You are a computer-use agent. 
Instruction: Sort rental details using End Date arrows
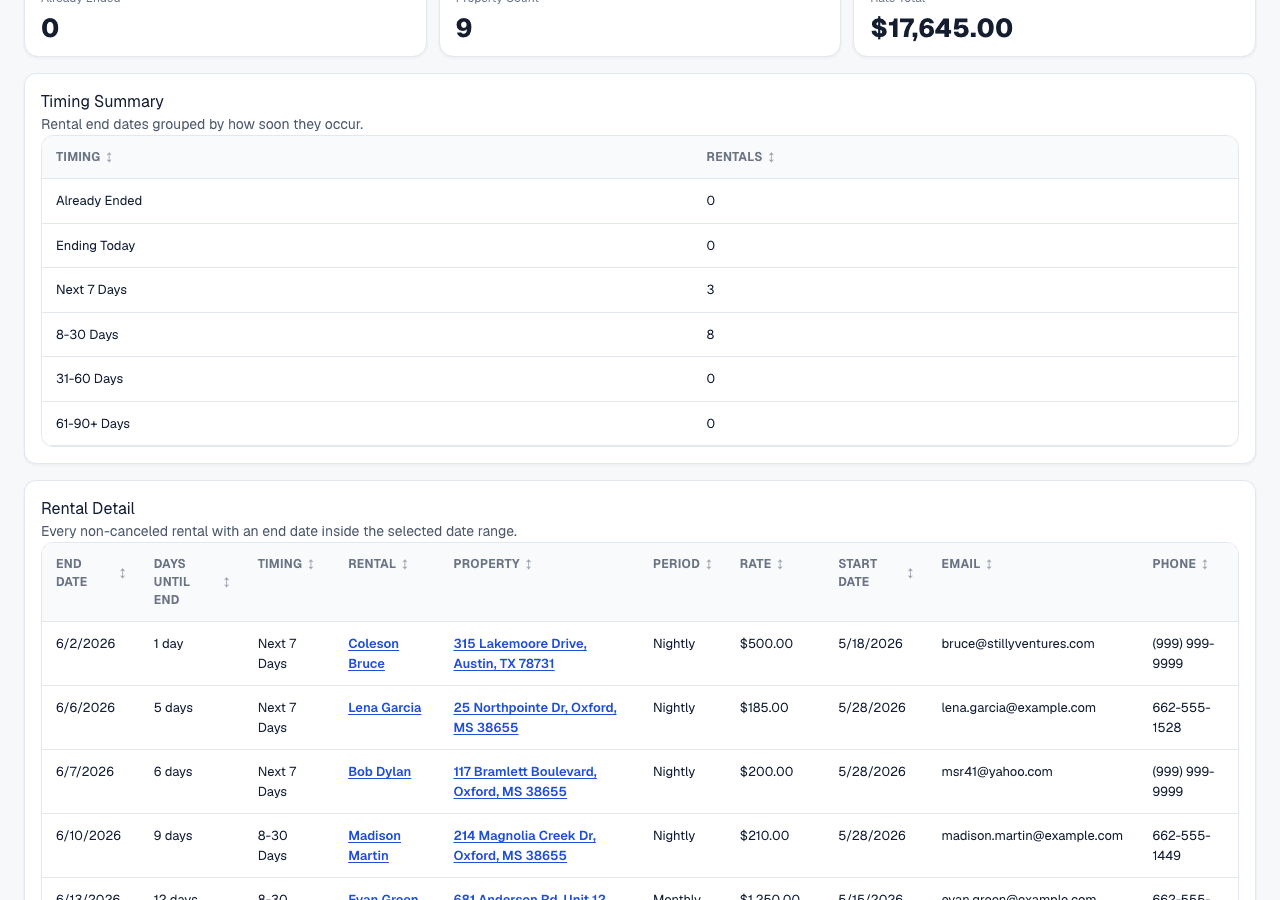click(123, 573)
